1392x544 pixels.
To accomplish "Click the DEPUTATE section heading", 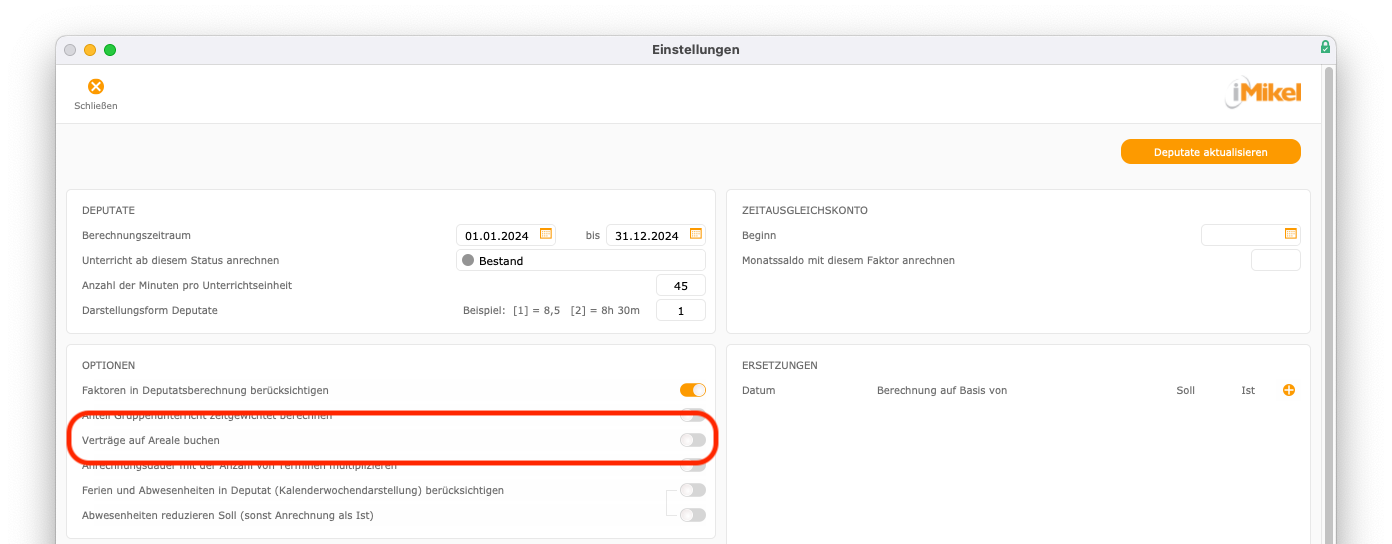I will click(x=108, y=210).
